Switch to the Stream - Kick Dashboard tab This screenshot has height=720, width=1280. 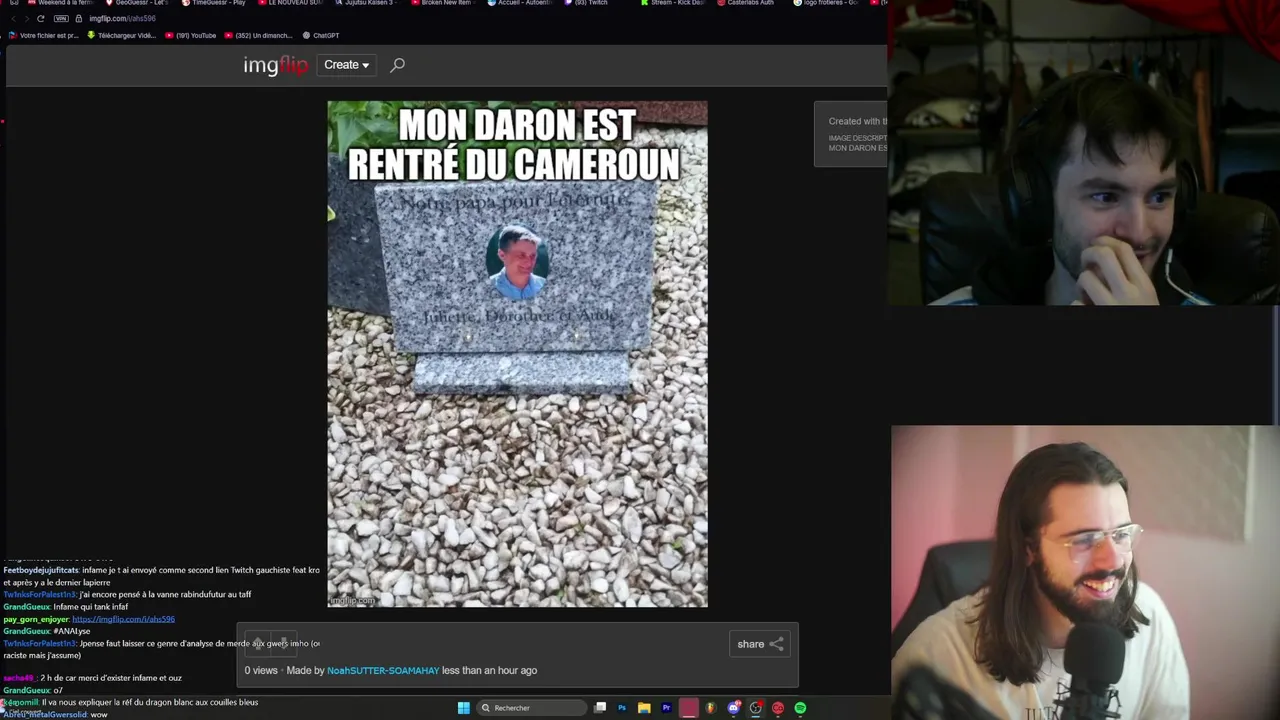pos(672,3)
